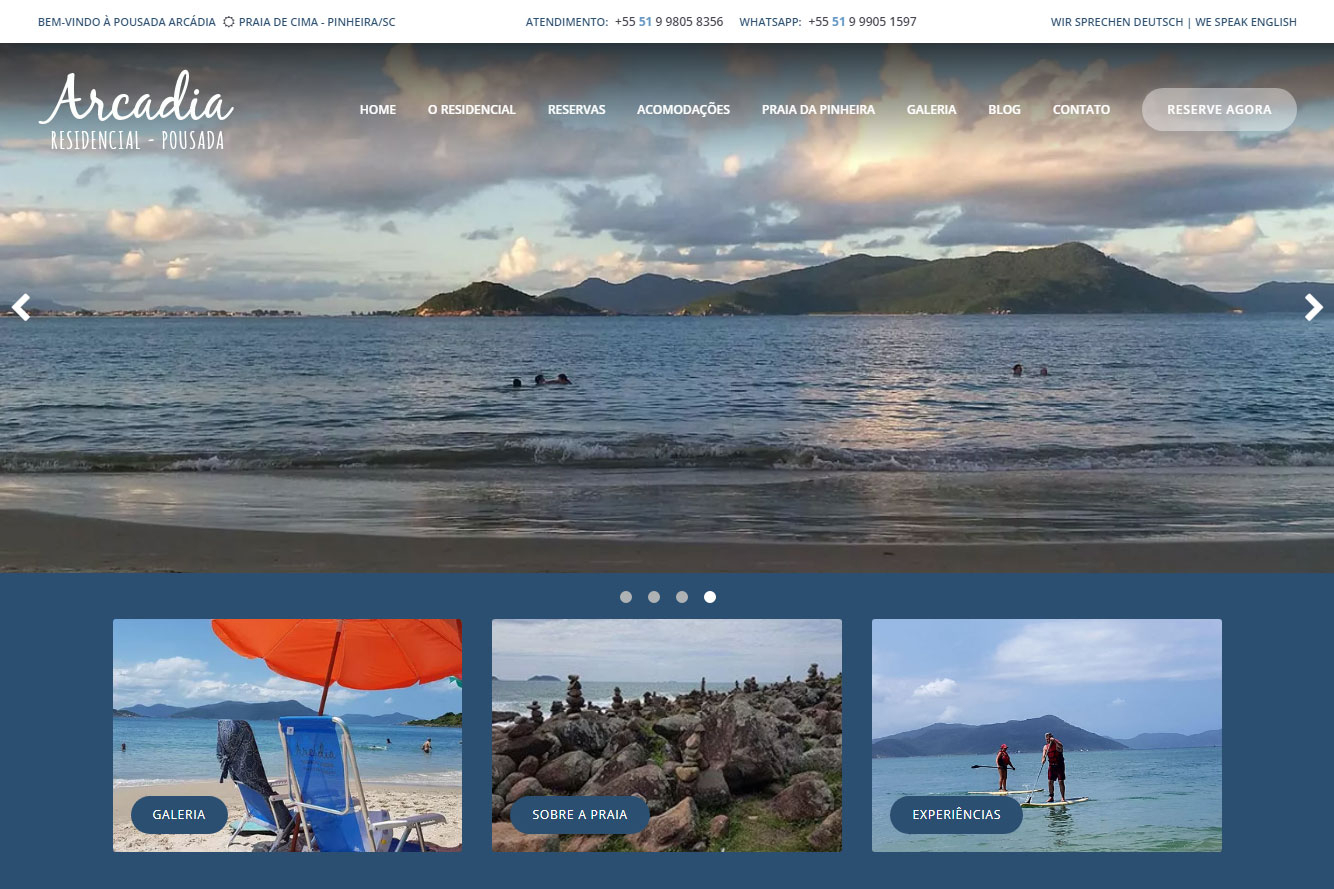
Task: Click We speak English text
Action: pyautogui.click(x=1246, y=22)
